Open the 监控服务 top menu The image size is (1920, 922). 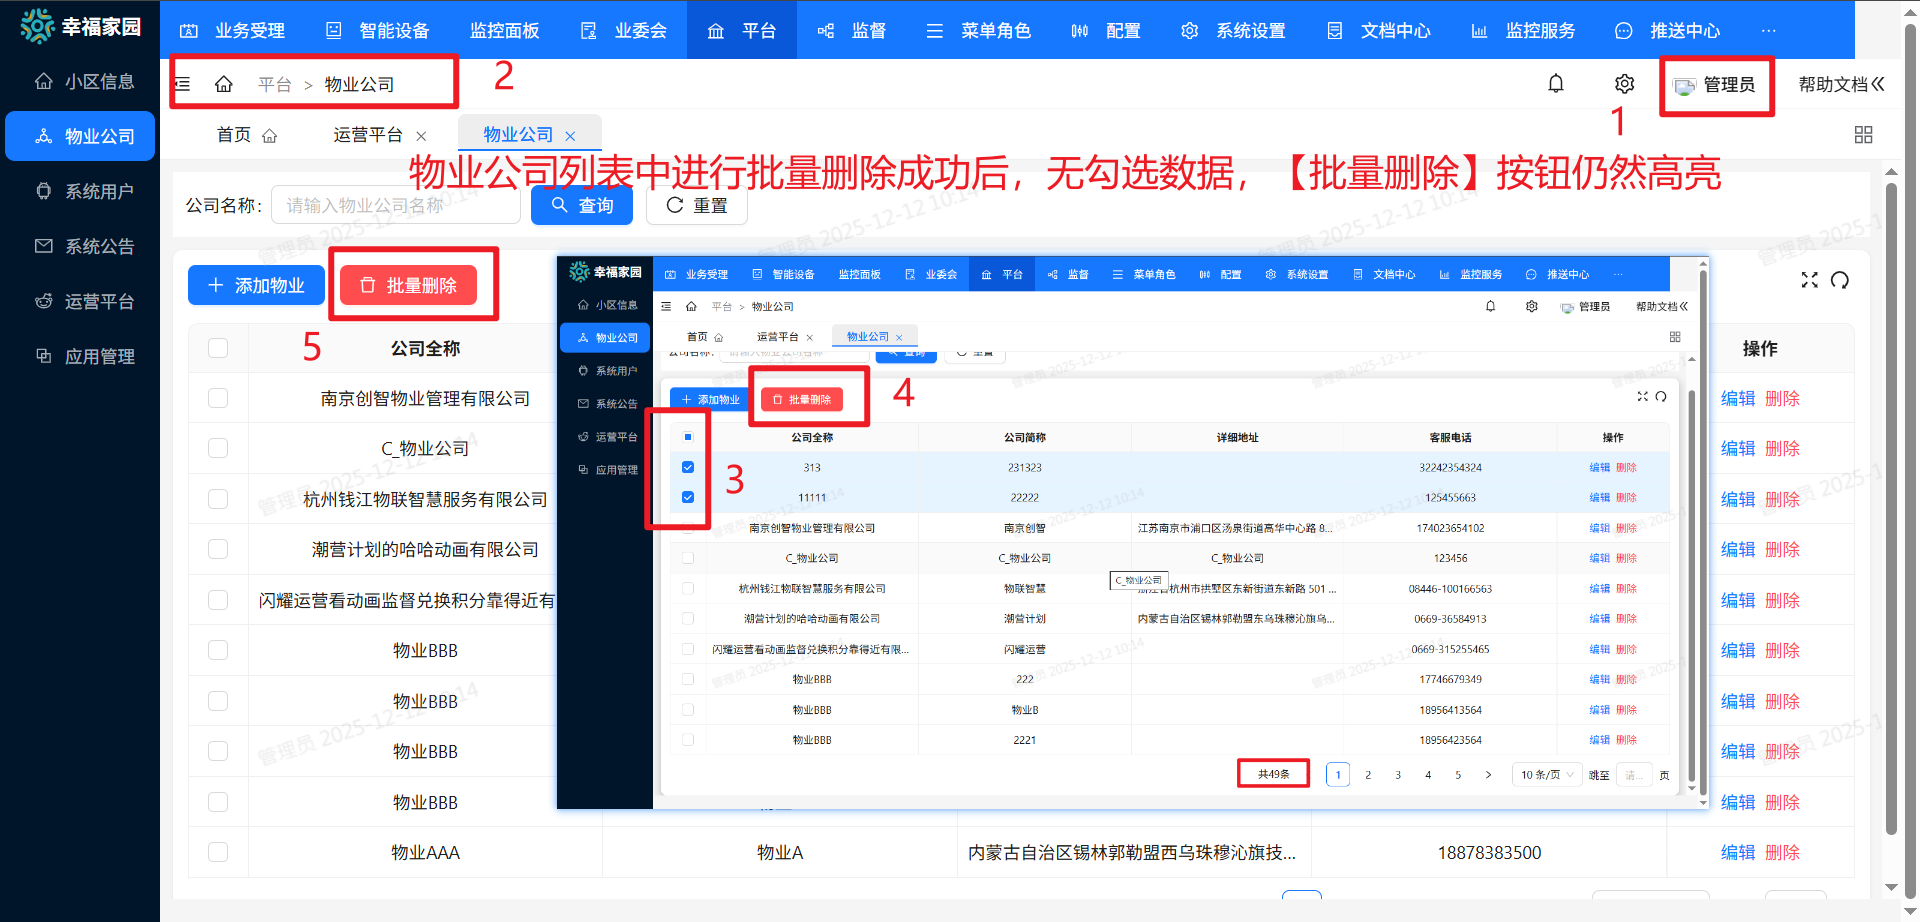tap(1523, 30)
